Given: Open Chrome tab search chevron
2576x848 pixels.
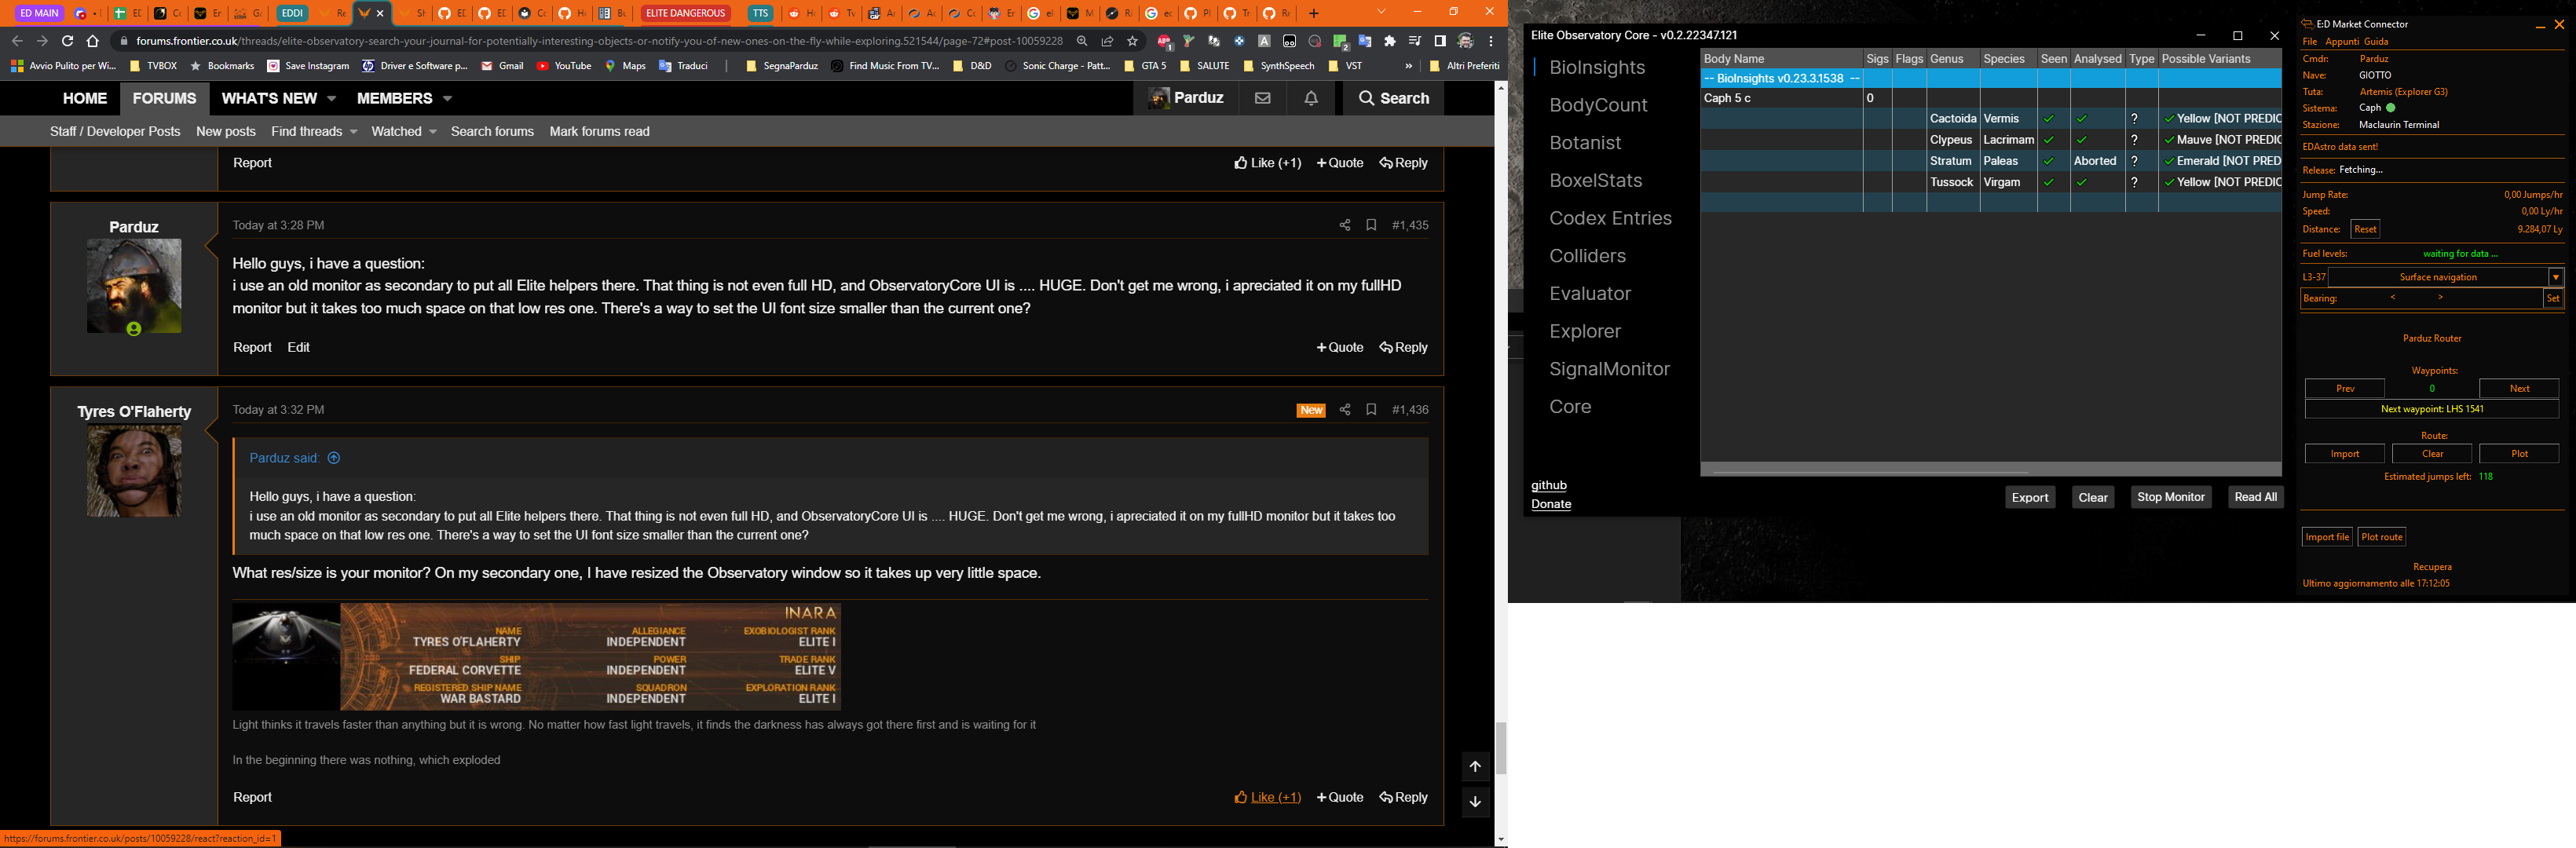Looking at the screenshot, I should coord(1381,12).
